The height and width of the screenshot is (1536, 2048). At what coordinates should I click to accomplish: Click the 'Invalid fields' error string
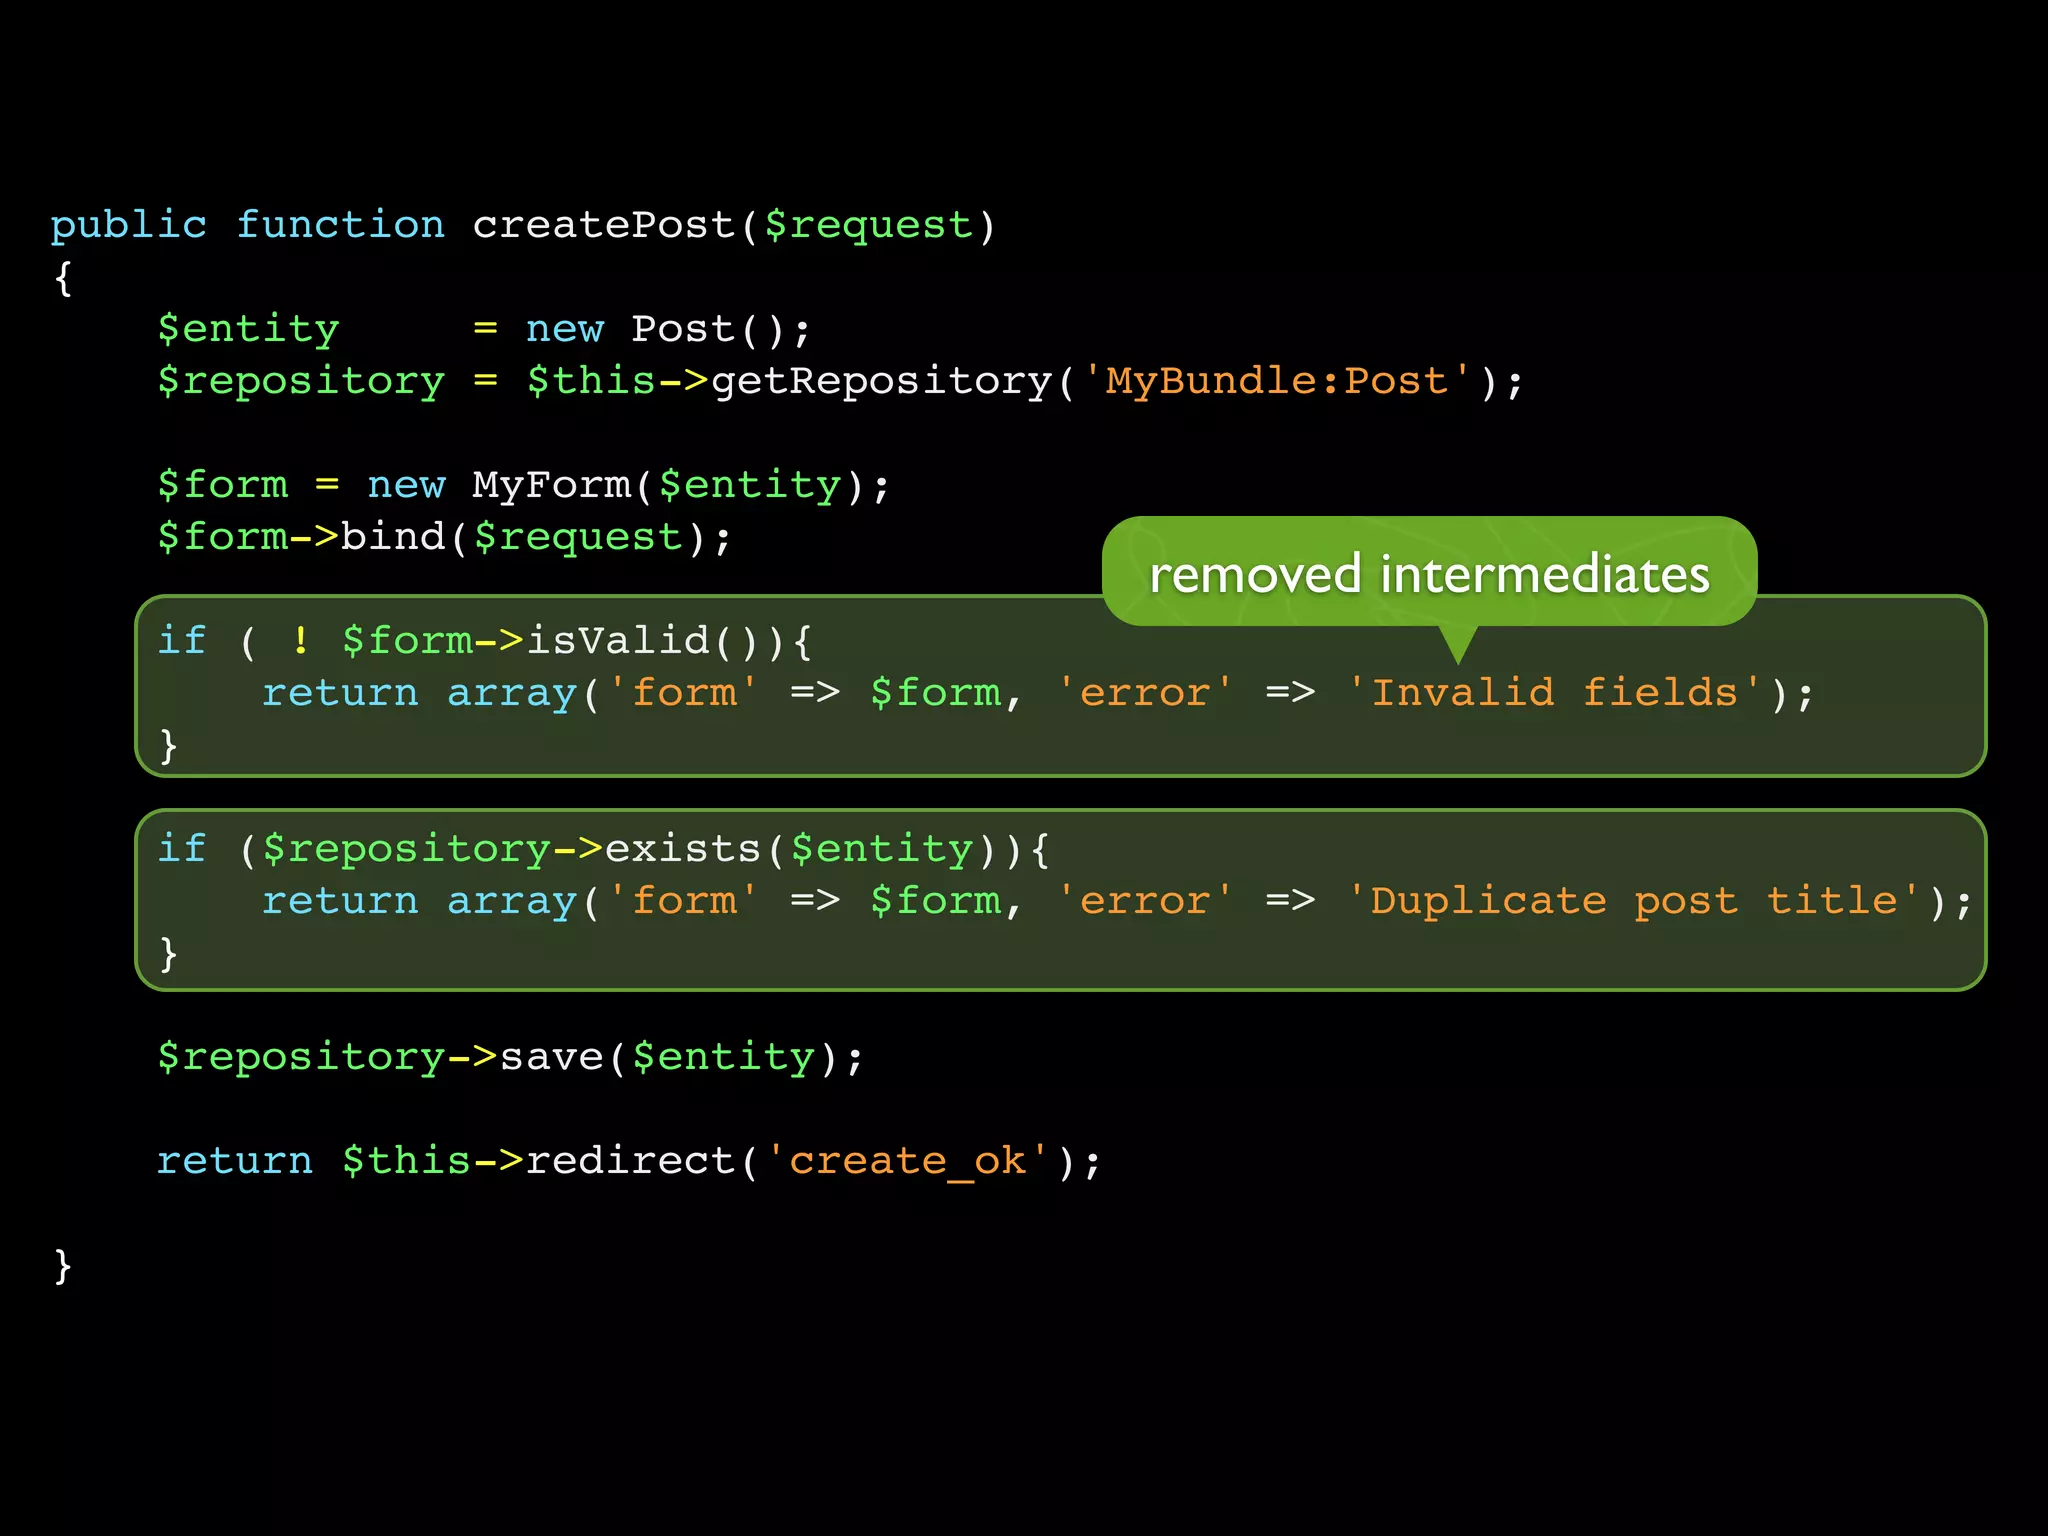pos(1554,693)
